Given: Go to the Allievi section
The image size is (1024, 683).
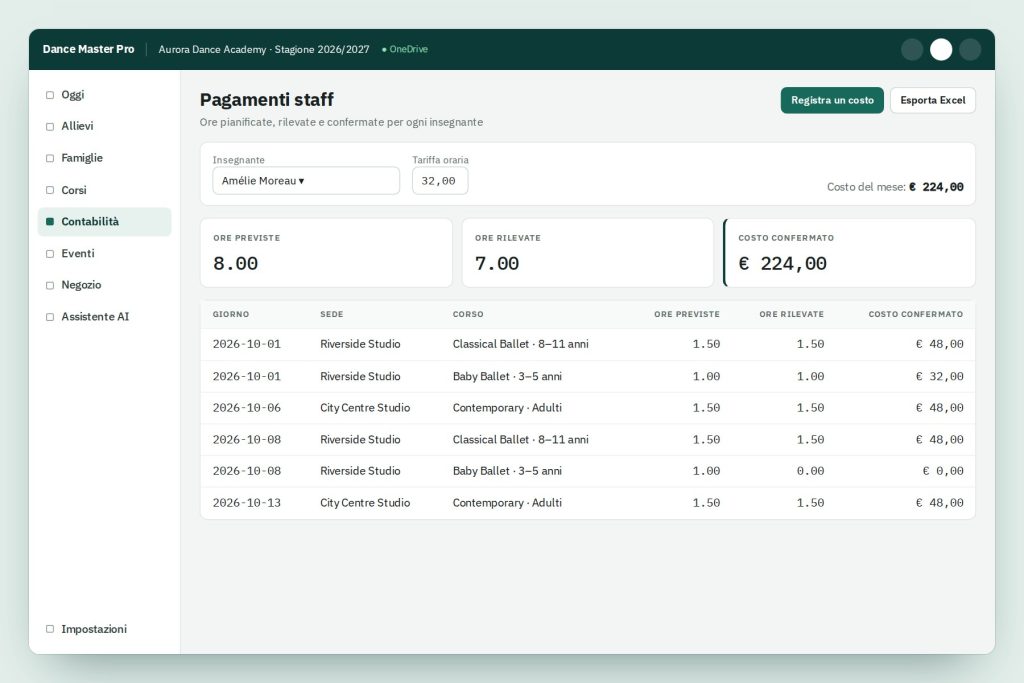Looking at the screenshot, I should point(104,126).
